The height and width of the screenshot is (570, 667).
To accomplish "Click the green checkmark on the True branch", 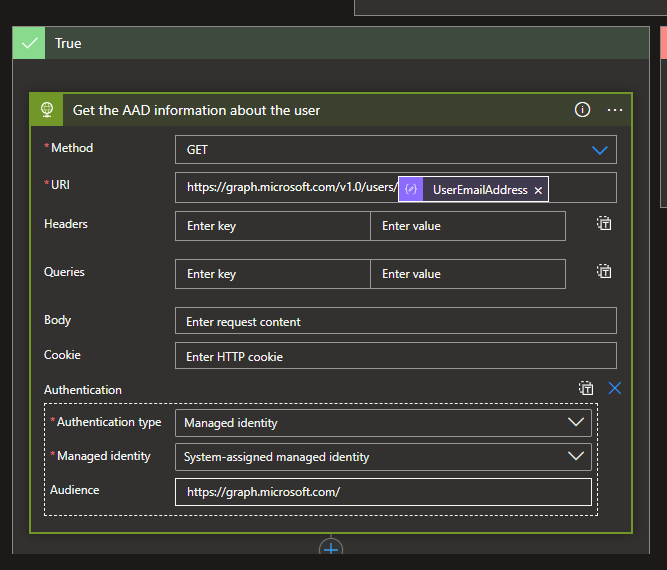I will (29, 43).
